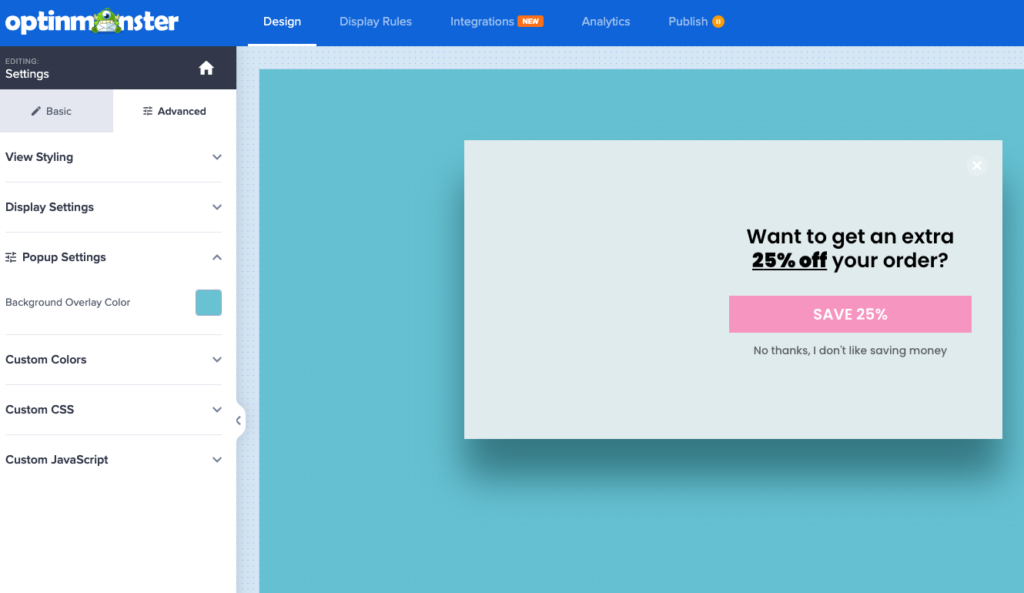Click the pink SAVE 25% button

pos(850,314)
